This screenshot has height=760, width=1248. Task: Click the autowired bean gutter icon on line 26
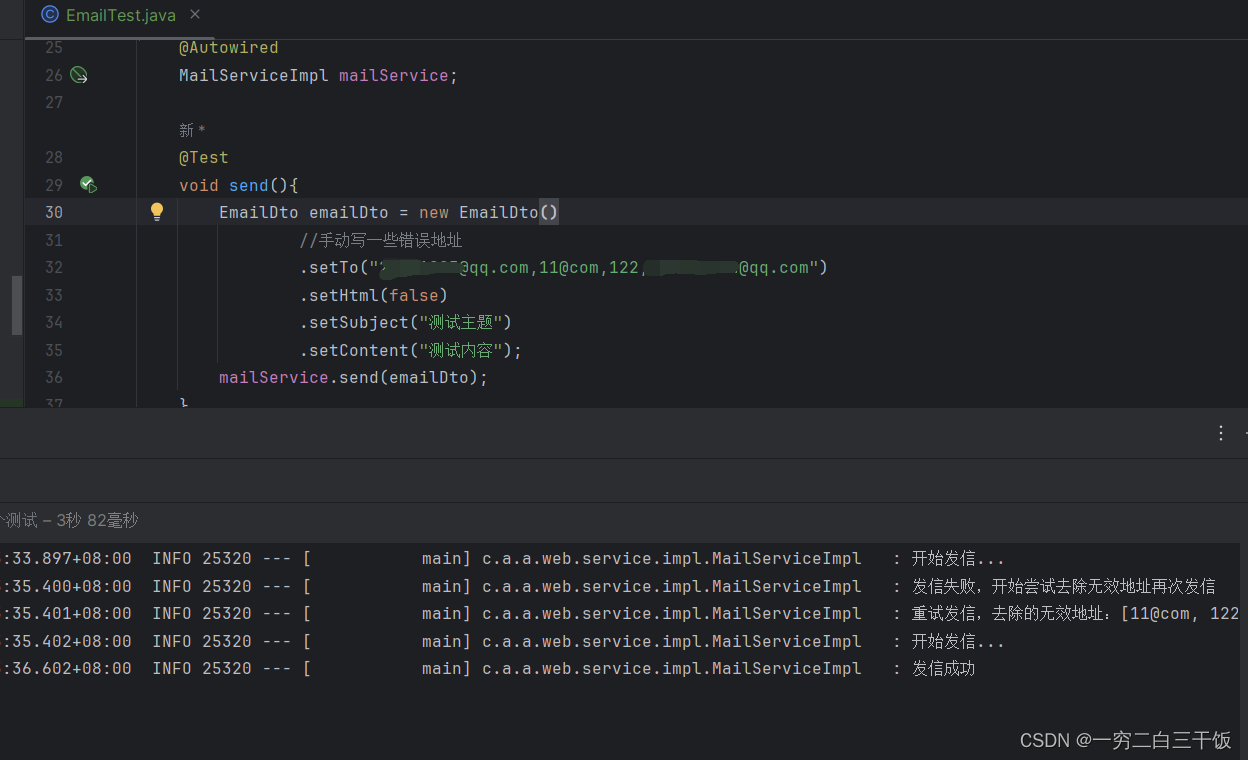pos(79,75)
